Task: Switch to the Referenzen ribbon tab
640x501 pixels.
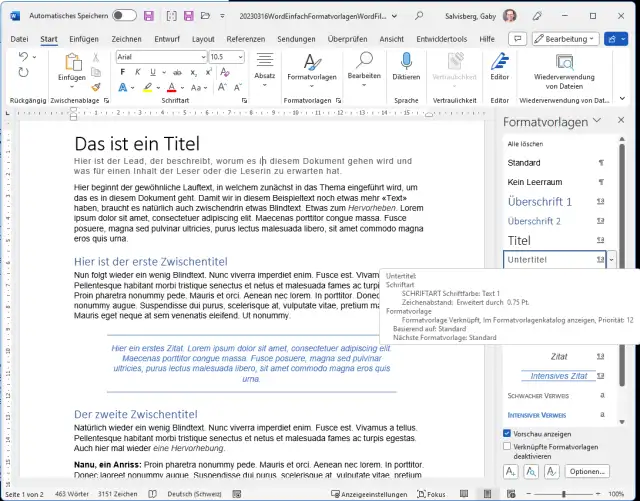Action: pyautogui.click(x=245, y=38)
